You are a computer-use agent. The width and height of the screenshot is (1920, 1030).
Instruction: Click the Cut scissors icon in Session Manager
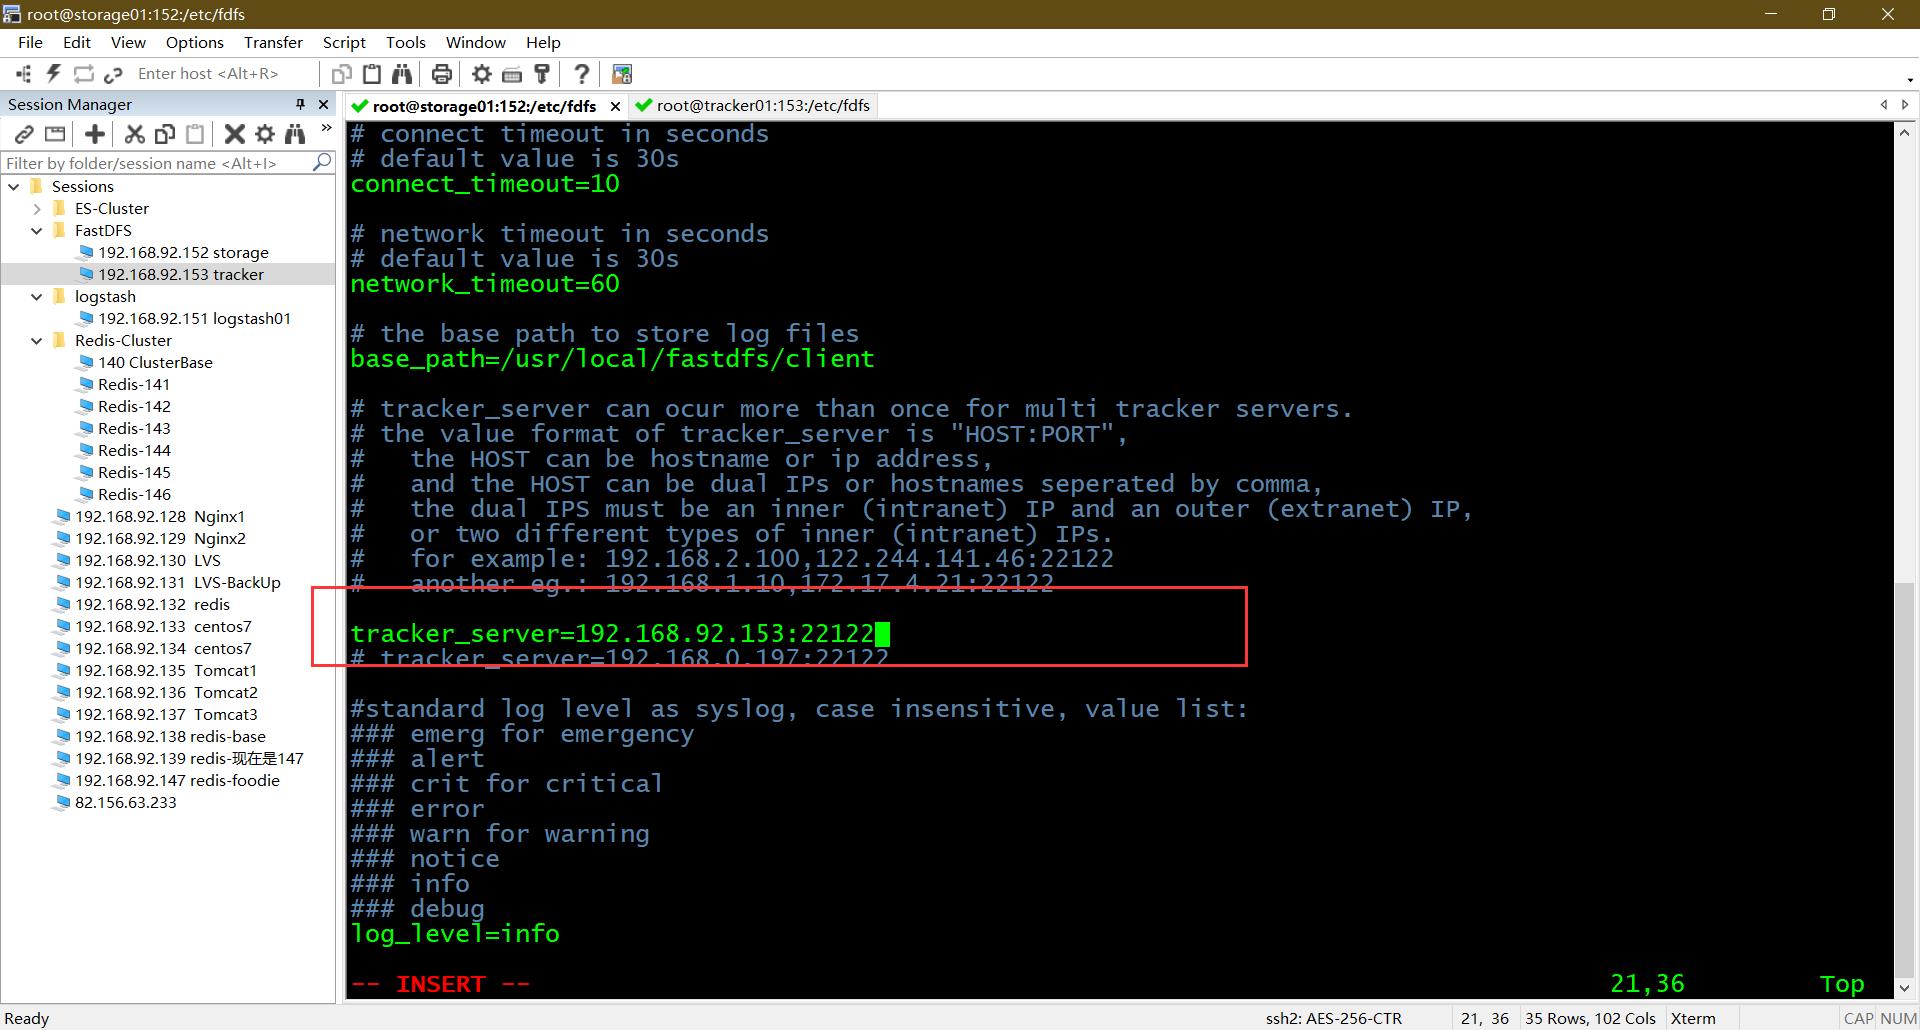(135, 134)
